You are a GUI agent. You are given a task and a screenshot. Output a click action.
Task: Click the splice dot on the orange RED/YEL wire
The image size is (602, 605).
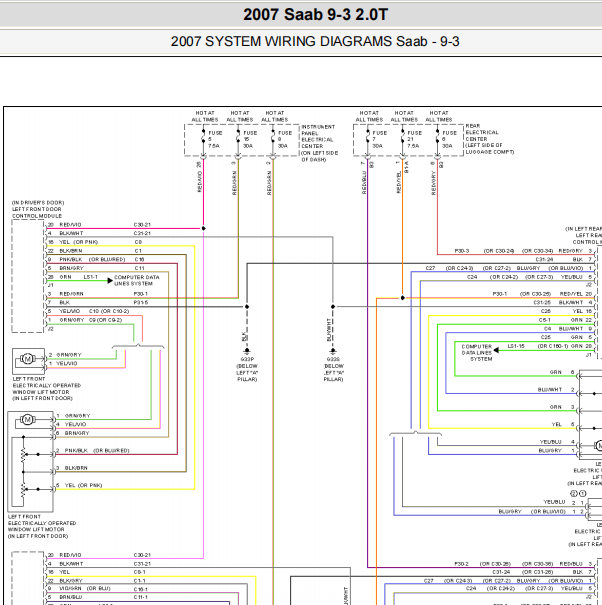pyautogui.click(x=402, y=298)
